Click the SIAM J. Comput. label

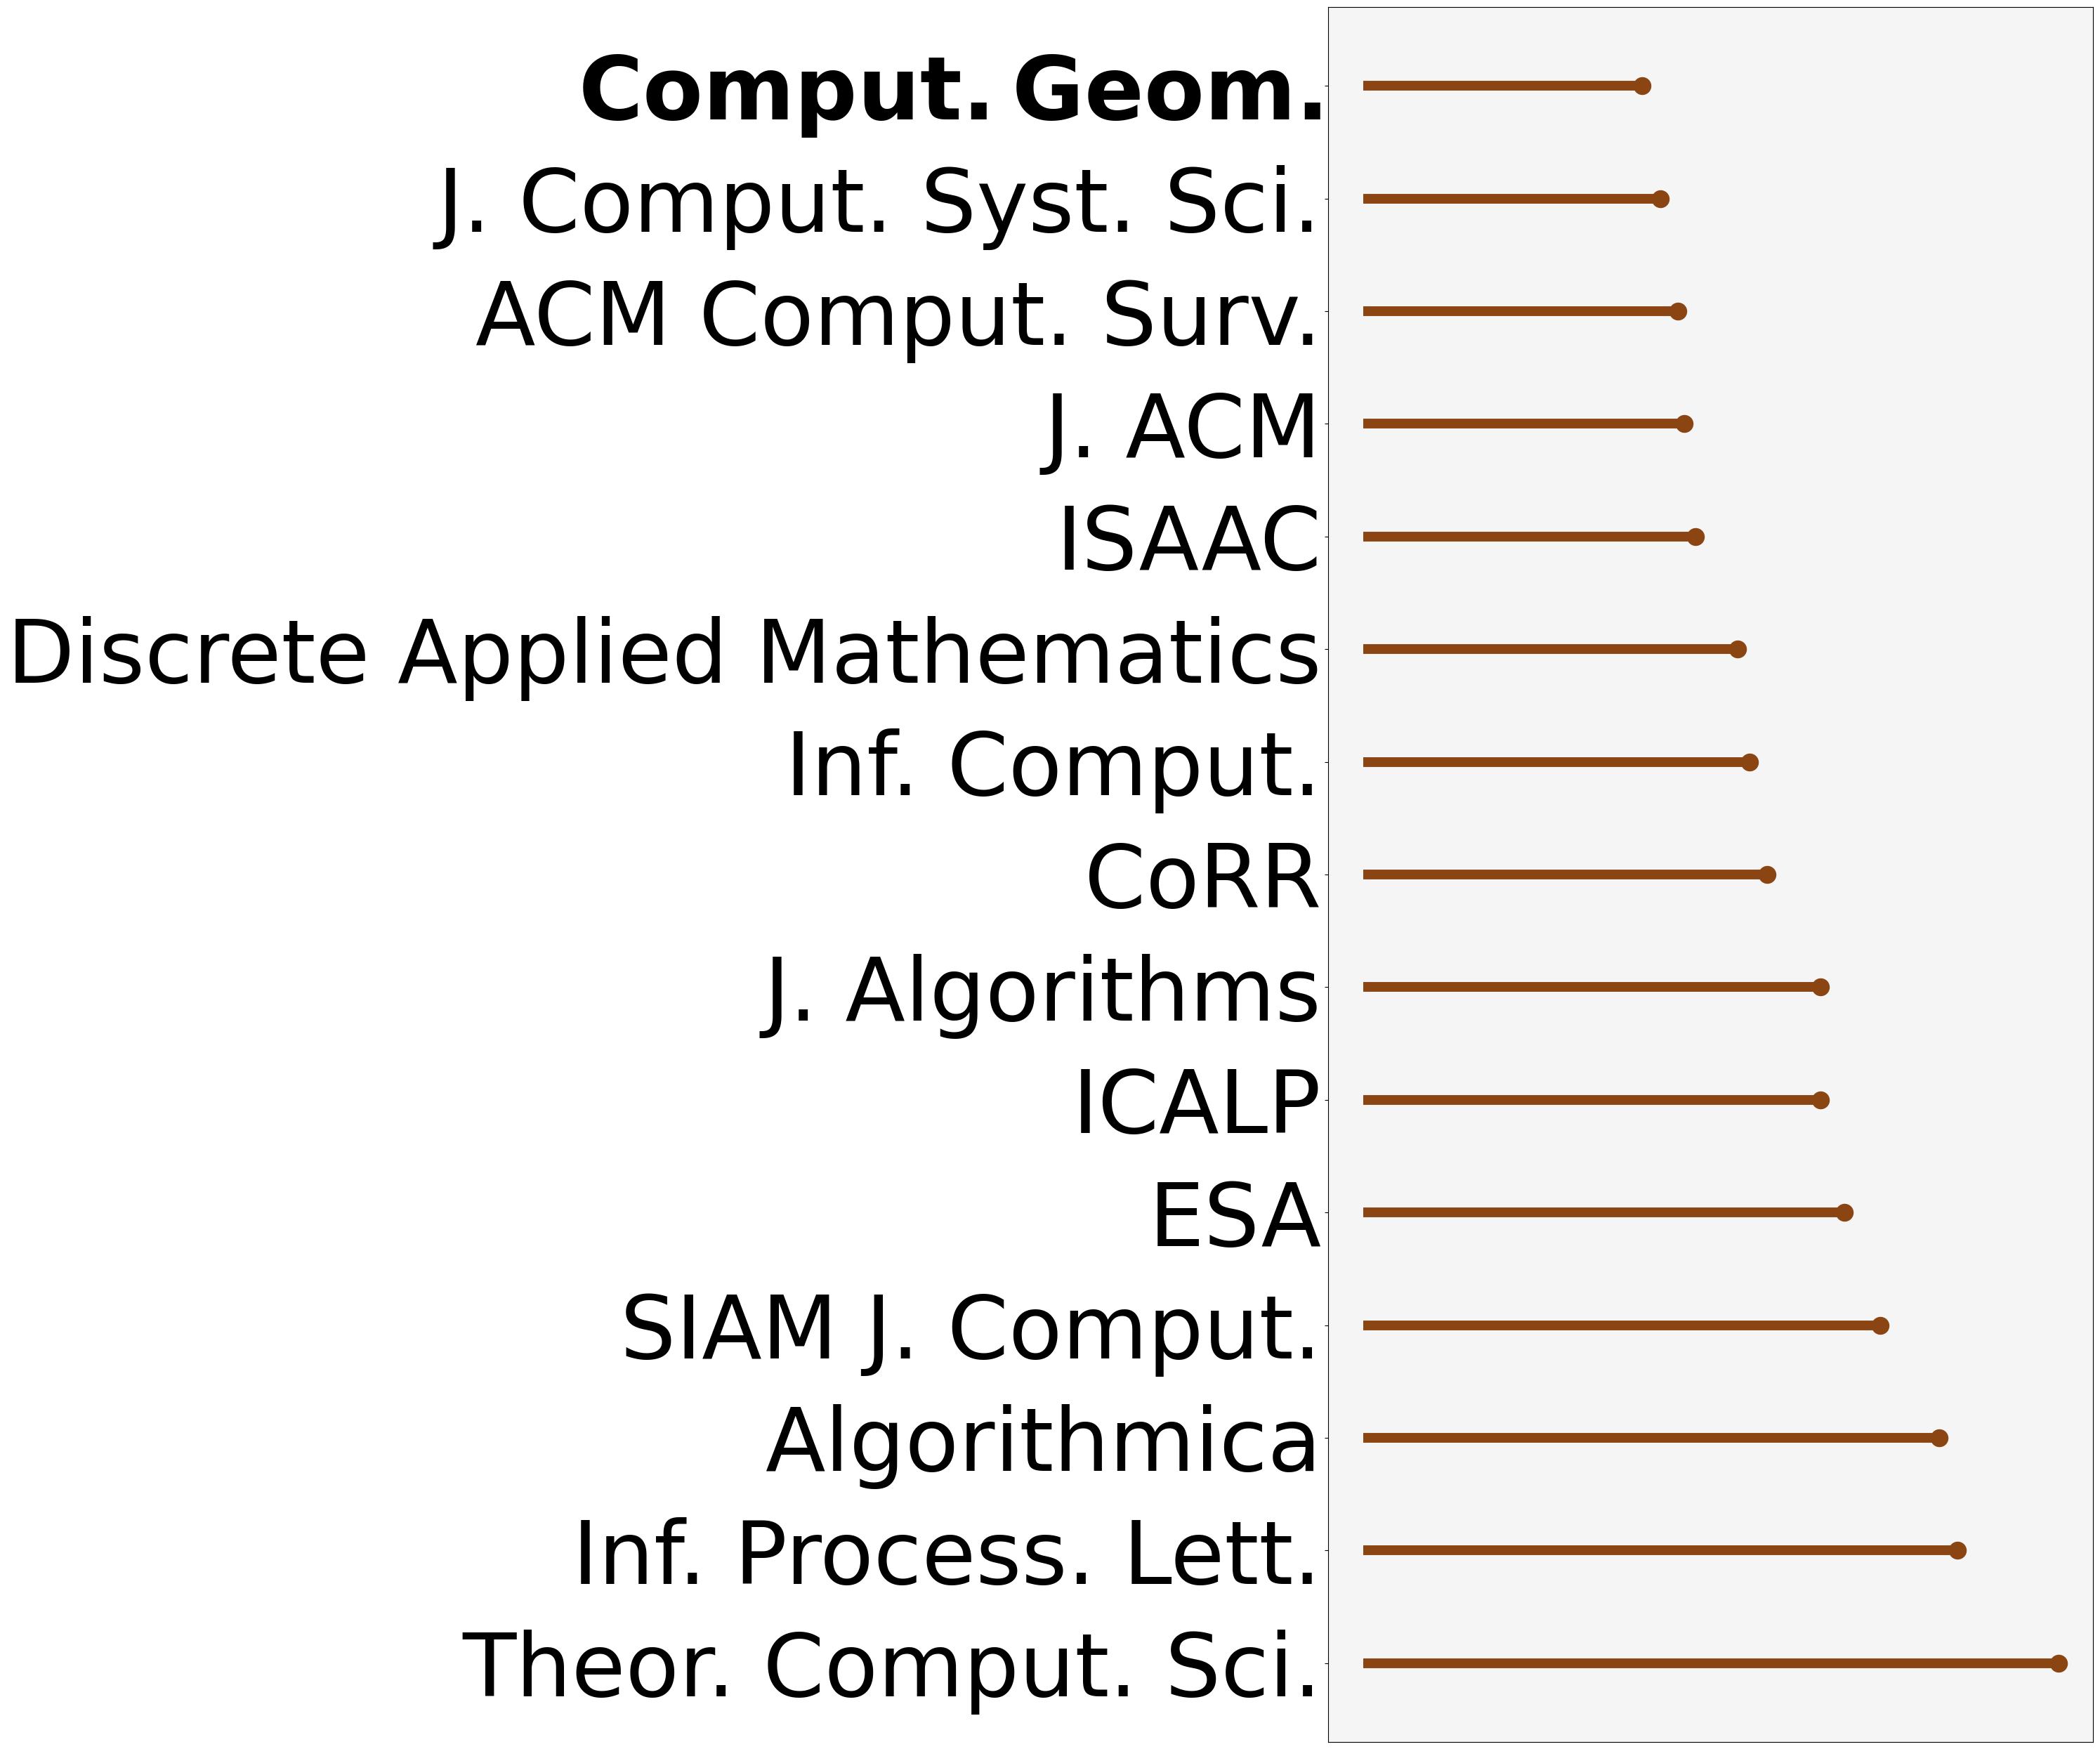click(x=970, y=1329)
